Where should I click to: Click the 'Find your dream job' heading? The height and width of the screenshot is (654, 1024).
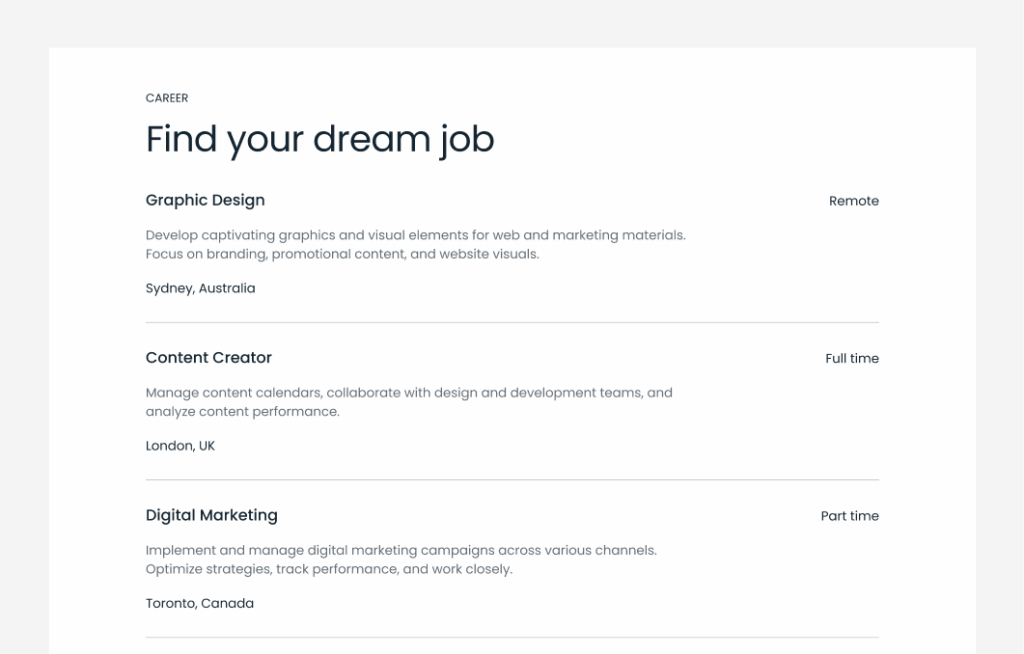320,139
